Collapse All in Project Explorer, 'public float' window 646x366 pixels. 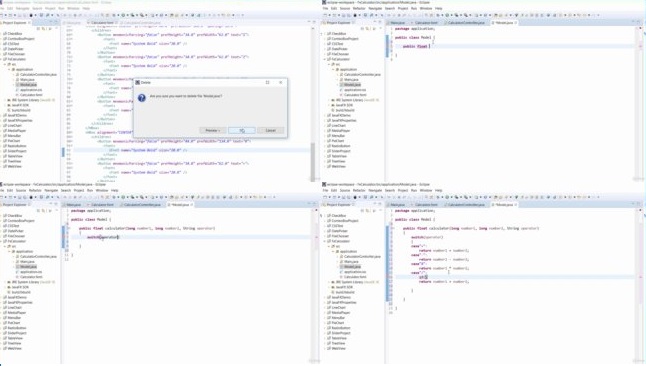(x=362, y=28)
